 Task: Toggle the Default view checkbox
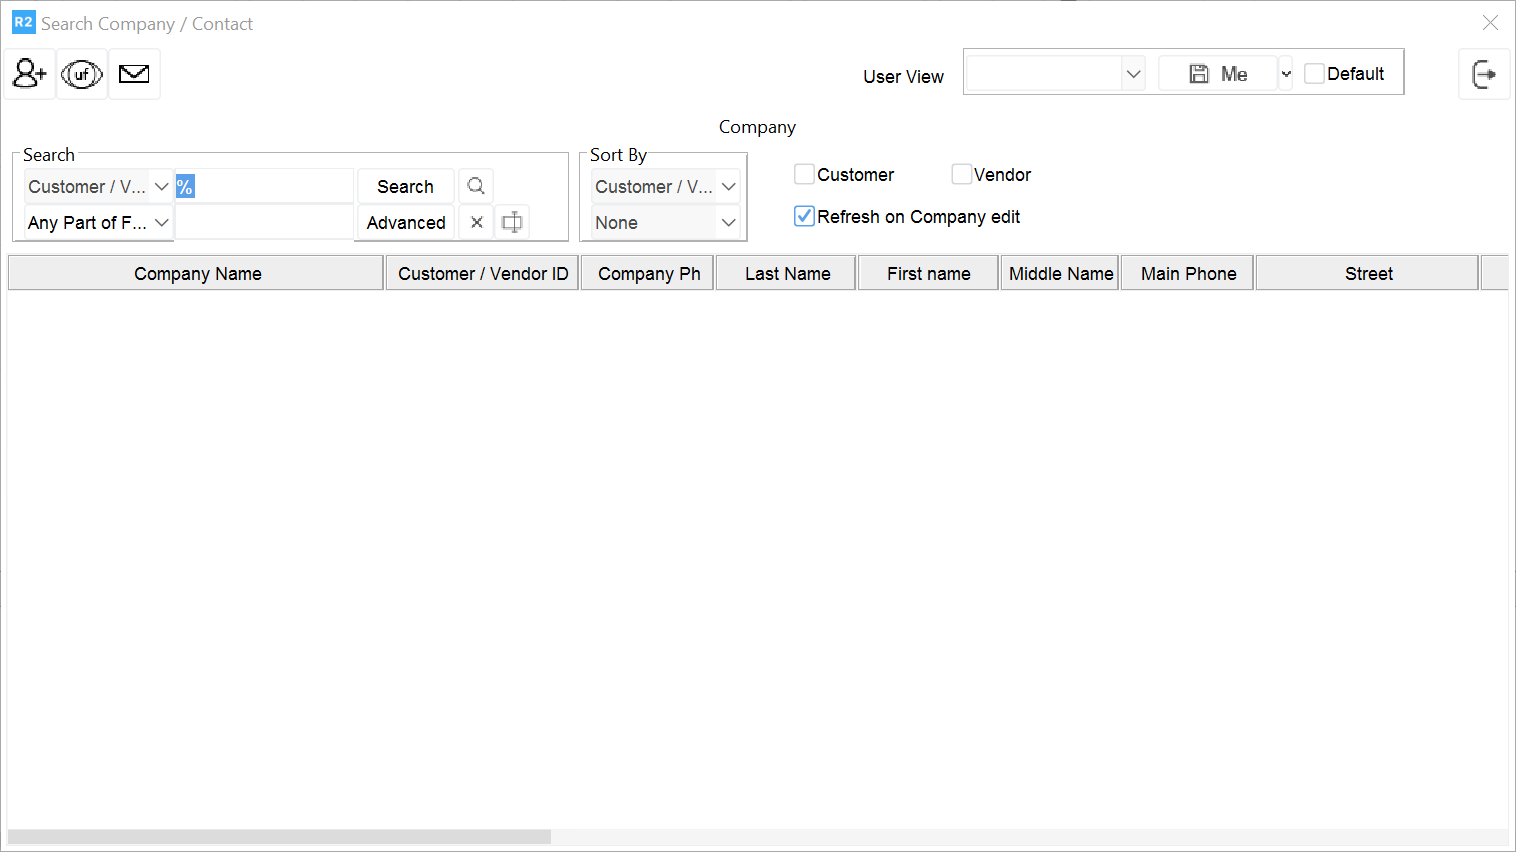coord(1315,74)
